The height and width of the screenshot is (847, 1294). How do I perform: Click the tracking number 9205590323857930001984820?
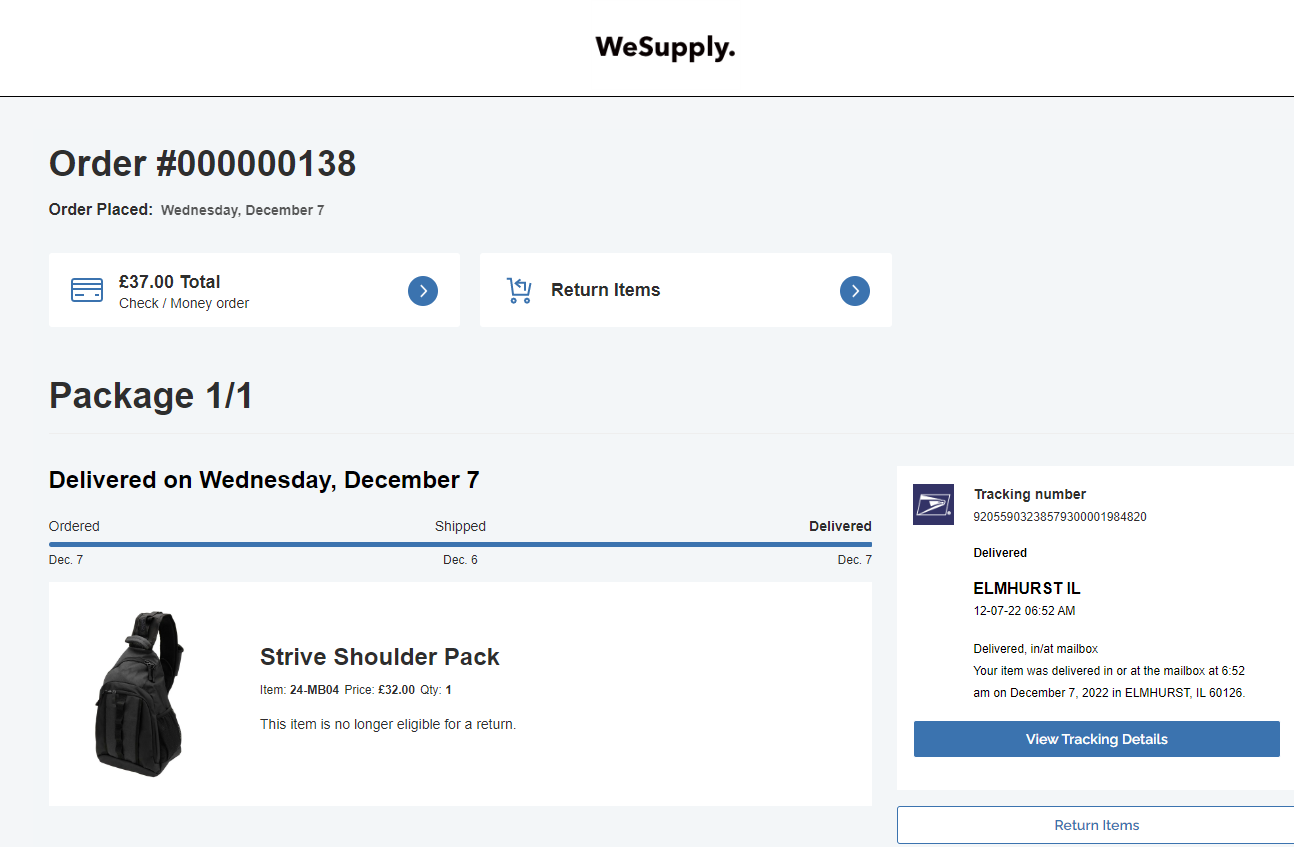click(1060, 517)
